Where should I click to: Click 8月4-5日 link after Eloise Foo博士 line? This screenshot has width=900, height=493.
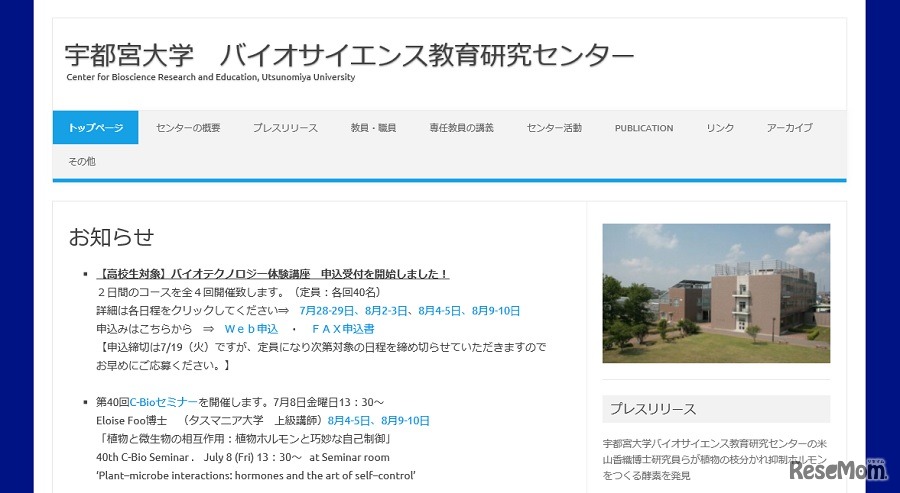(x=351, y=421)
